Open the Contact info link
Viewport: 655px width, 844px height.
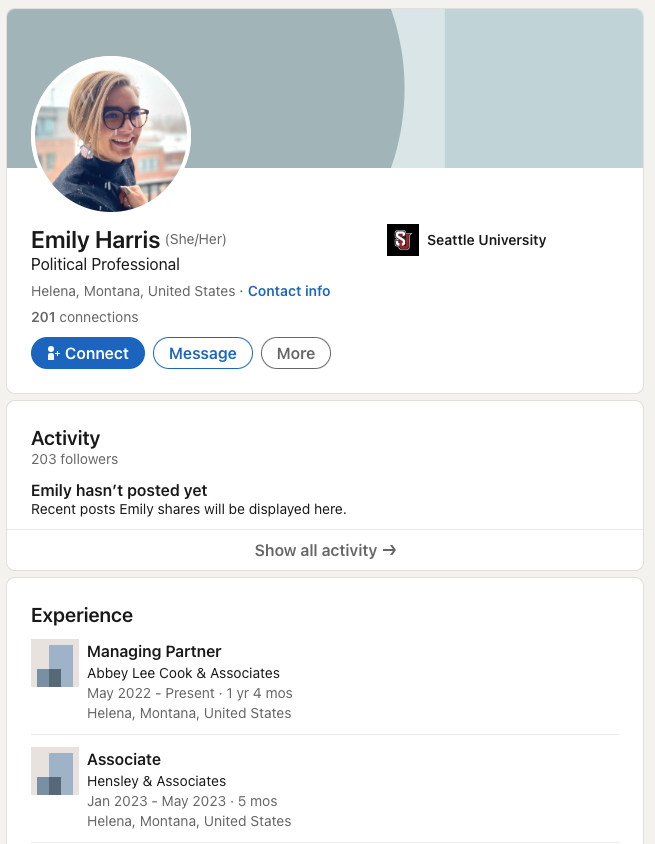coord(289,291)
